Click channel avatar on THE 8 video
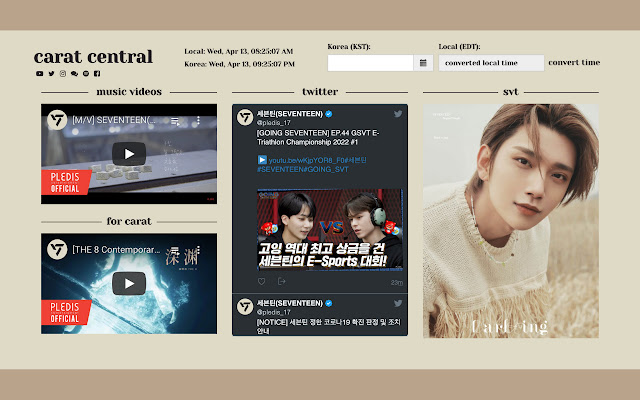640x400 pixels. [57, 250]
